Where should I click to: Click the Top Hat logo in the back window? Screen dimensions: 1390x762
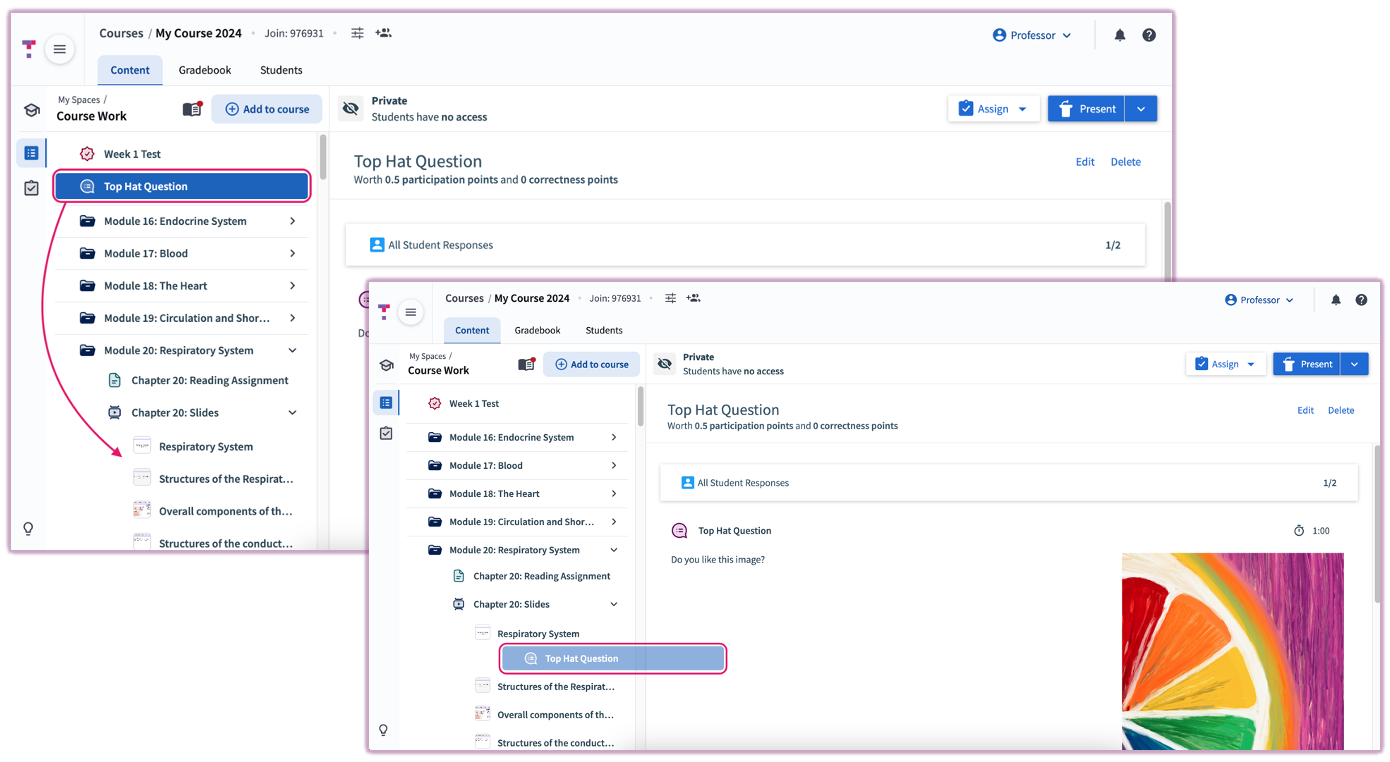tap(29, 49)
